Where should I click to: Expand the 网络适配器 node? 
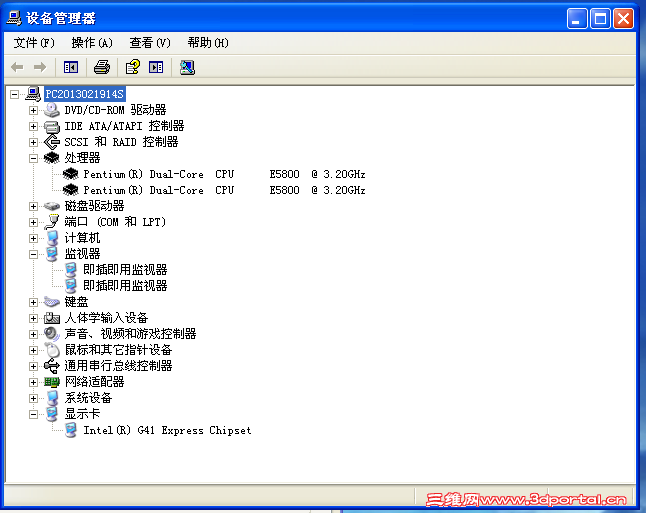pyautogui.click(x=33, y=382)
